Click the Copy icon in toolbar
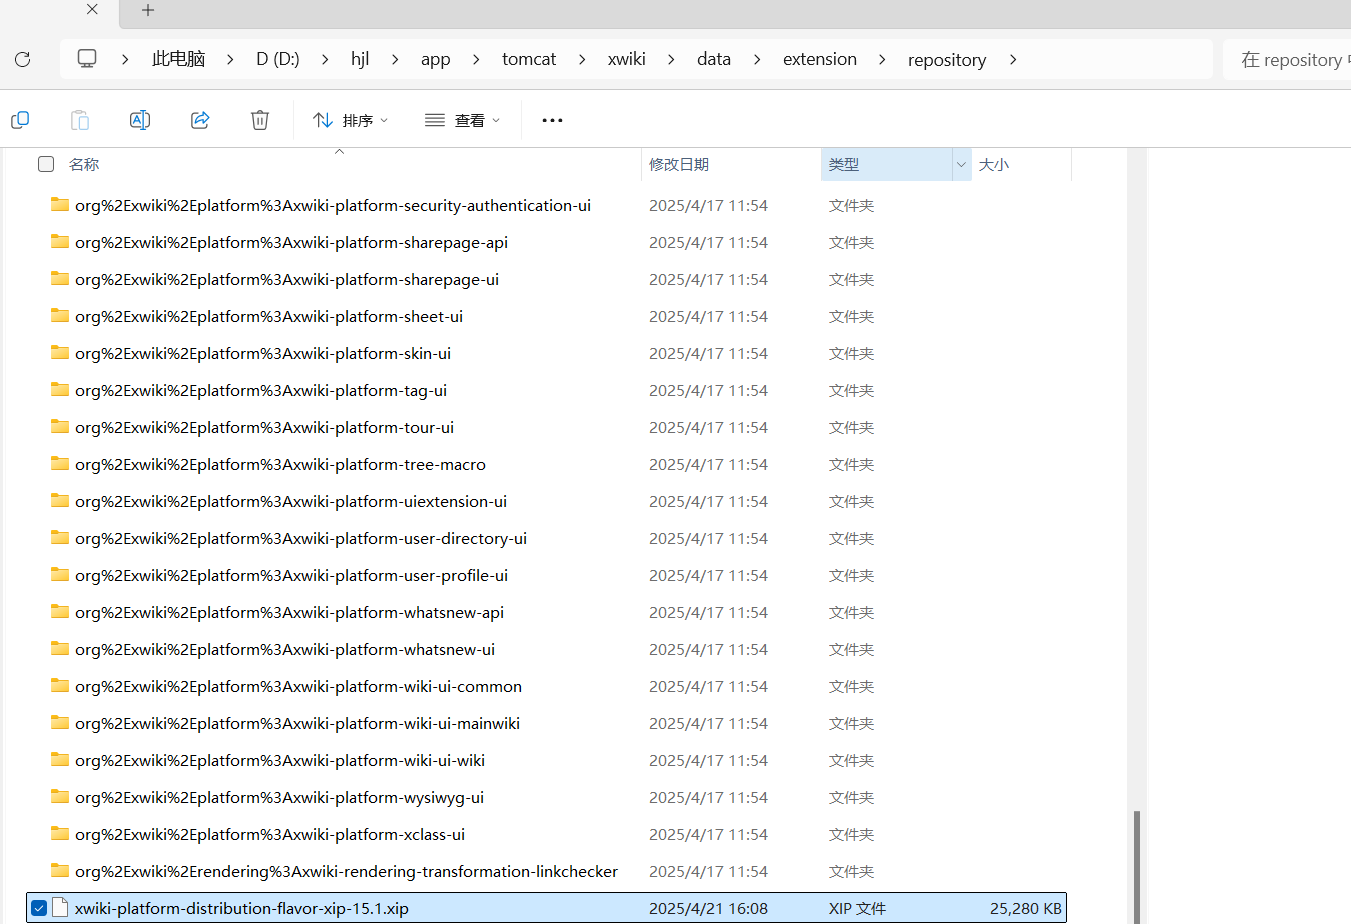The height and width of the screenshot is (924, 1351). [20, 120]
